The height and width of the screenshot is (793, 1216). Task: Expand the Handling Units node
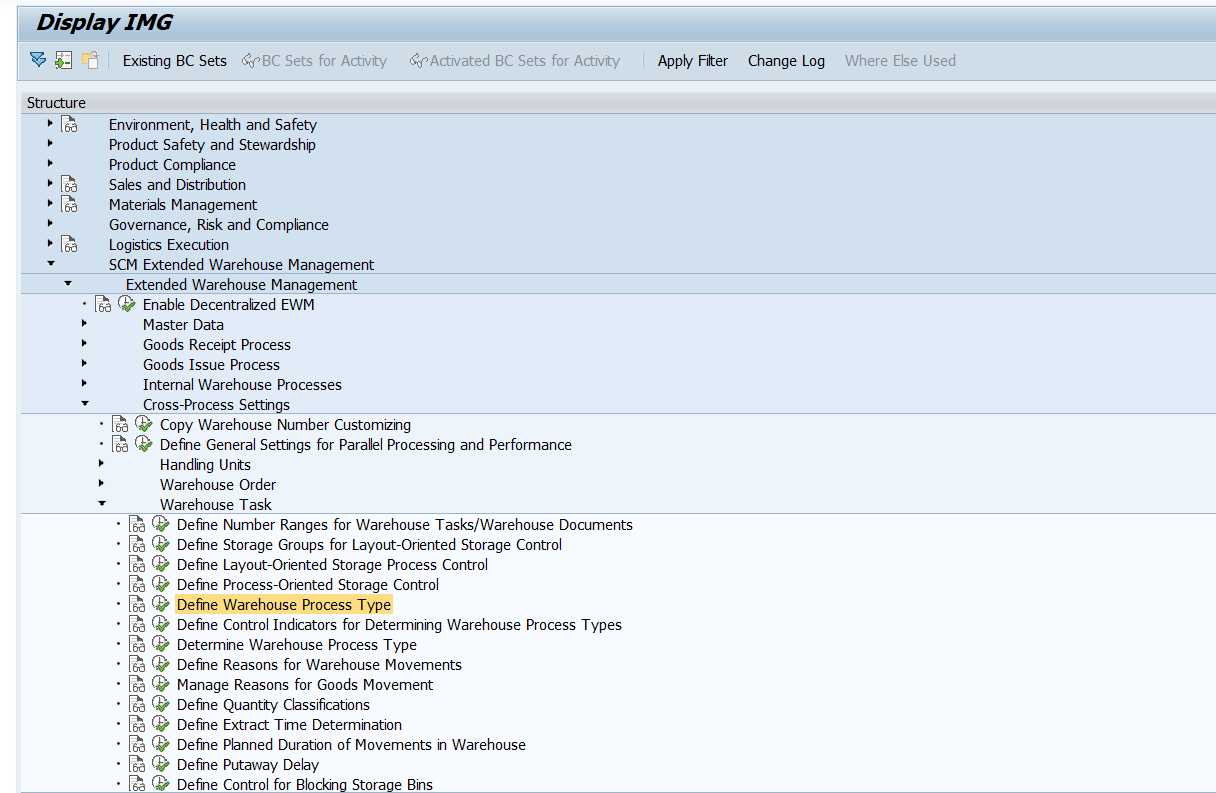coord(101,464)
